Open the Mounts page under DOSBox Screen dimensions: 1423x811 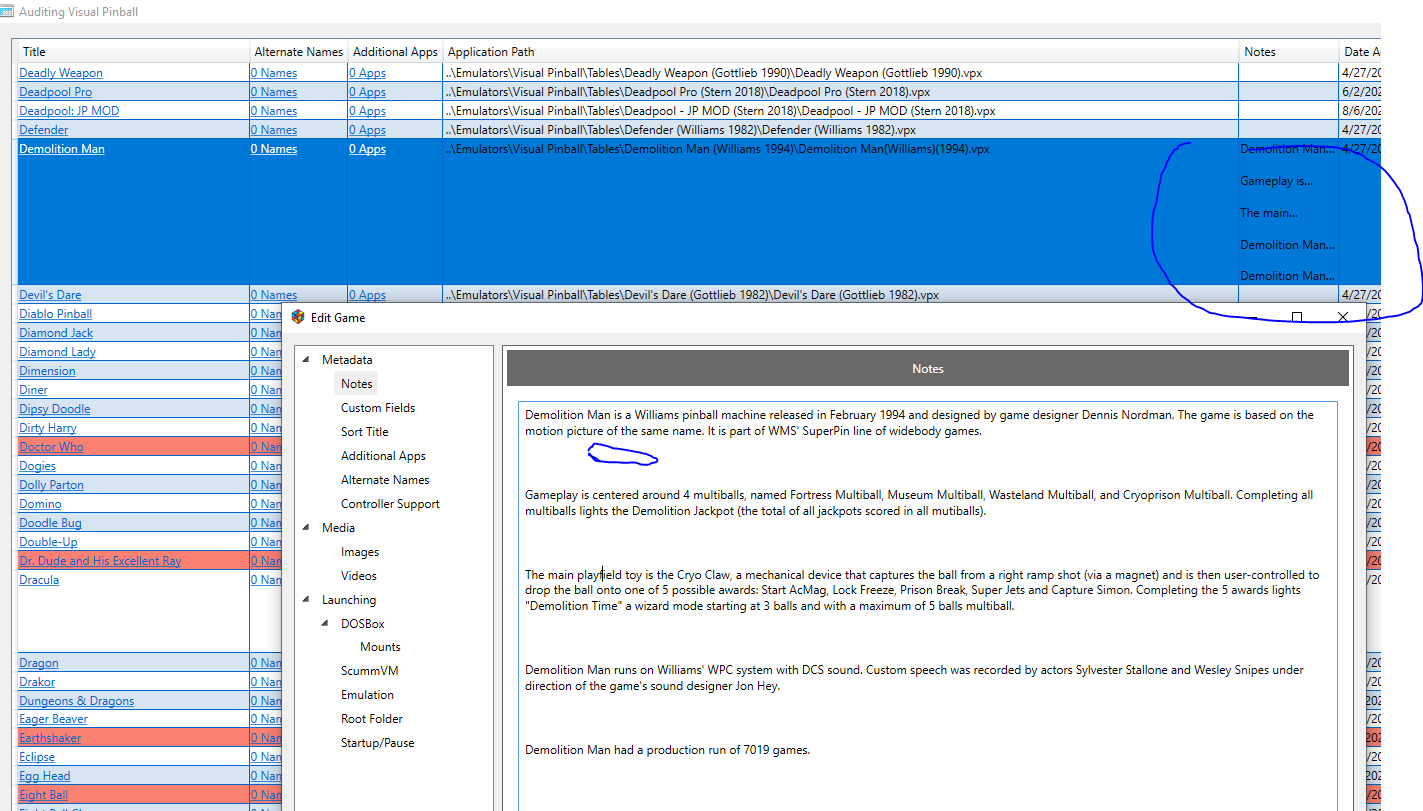[380, 647]
